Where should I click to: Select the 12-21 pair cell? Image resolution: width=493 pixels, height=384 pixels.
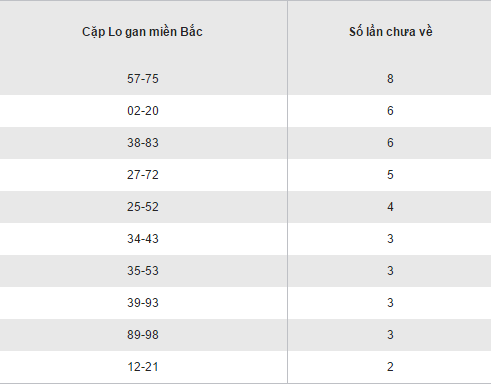pyautogui.click(x=143, y=367)
